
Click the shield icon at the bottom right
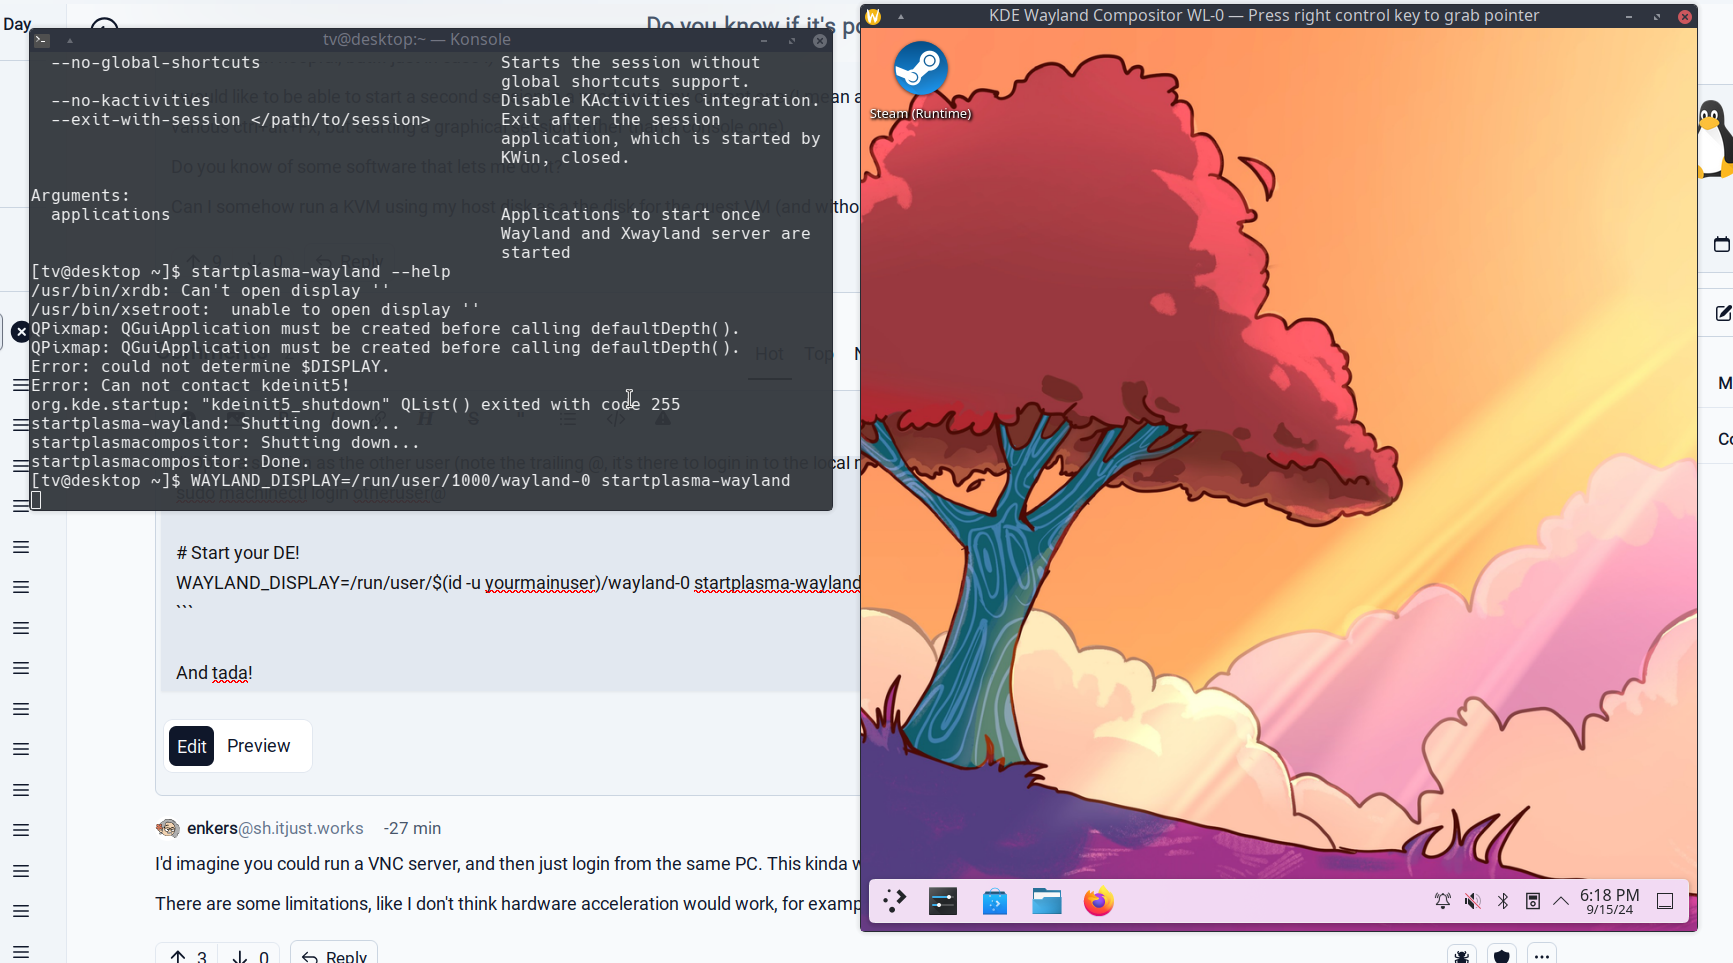click(x=1501, y=956)
